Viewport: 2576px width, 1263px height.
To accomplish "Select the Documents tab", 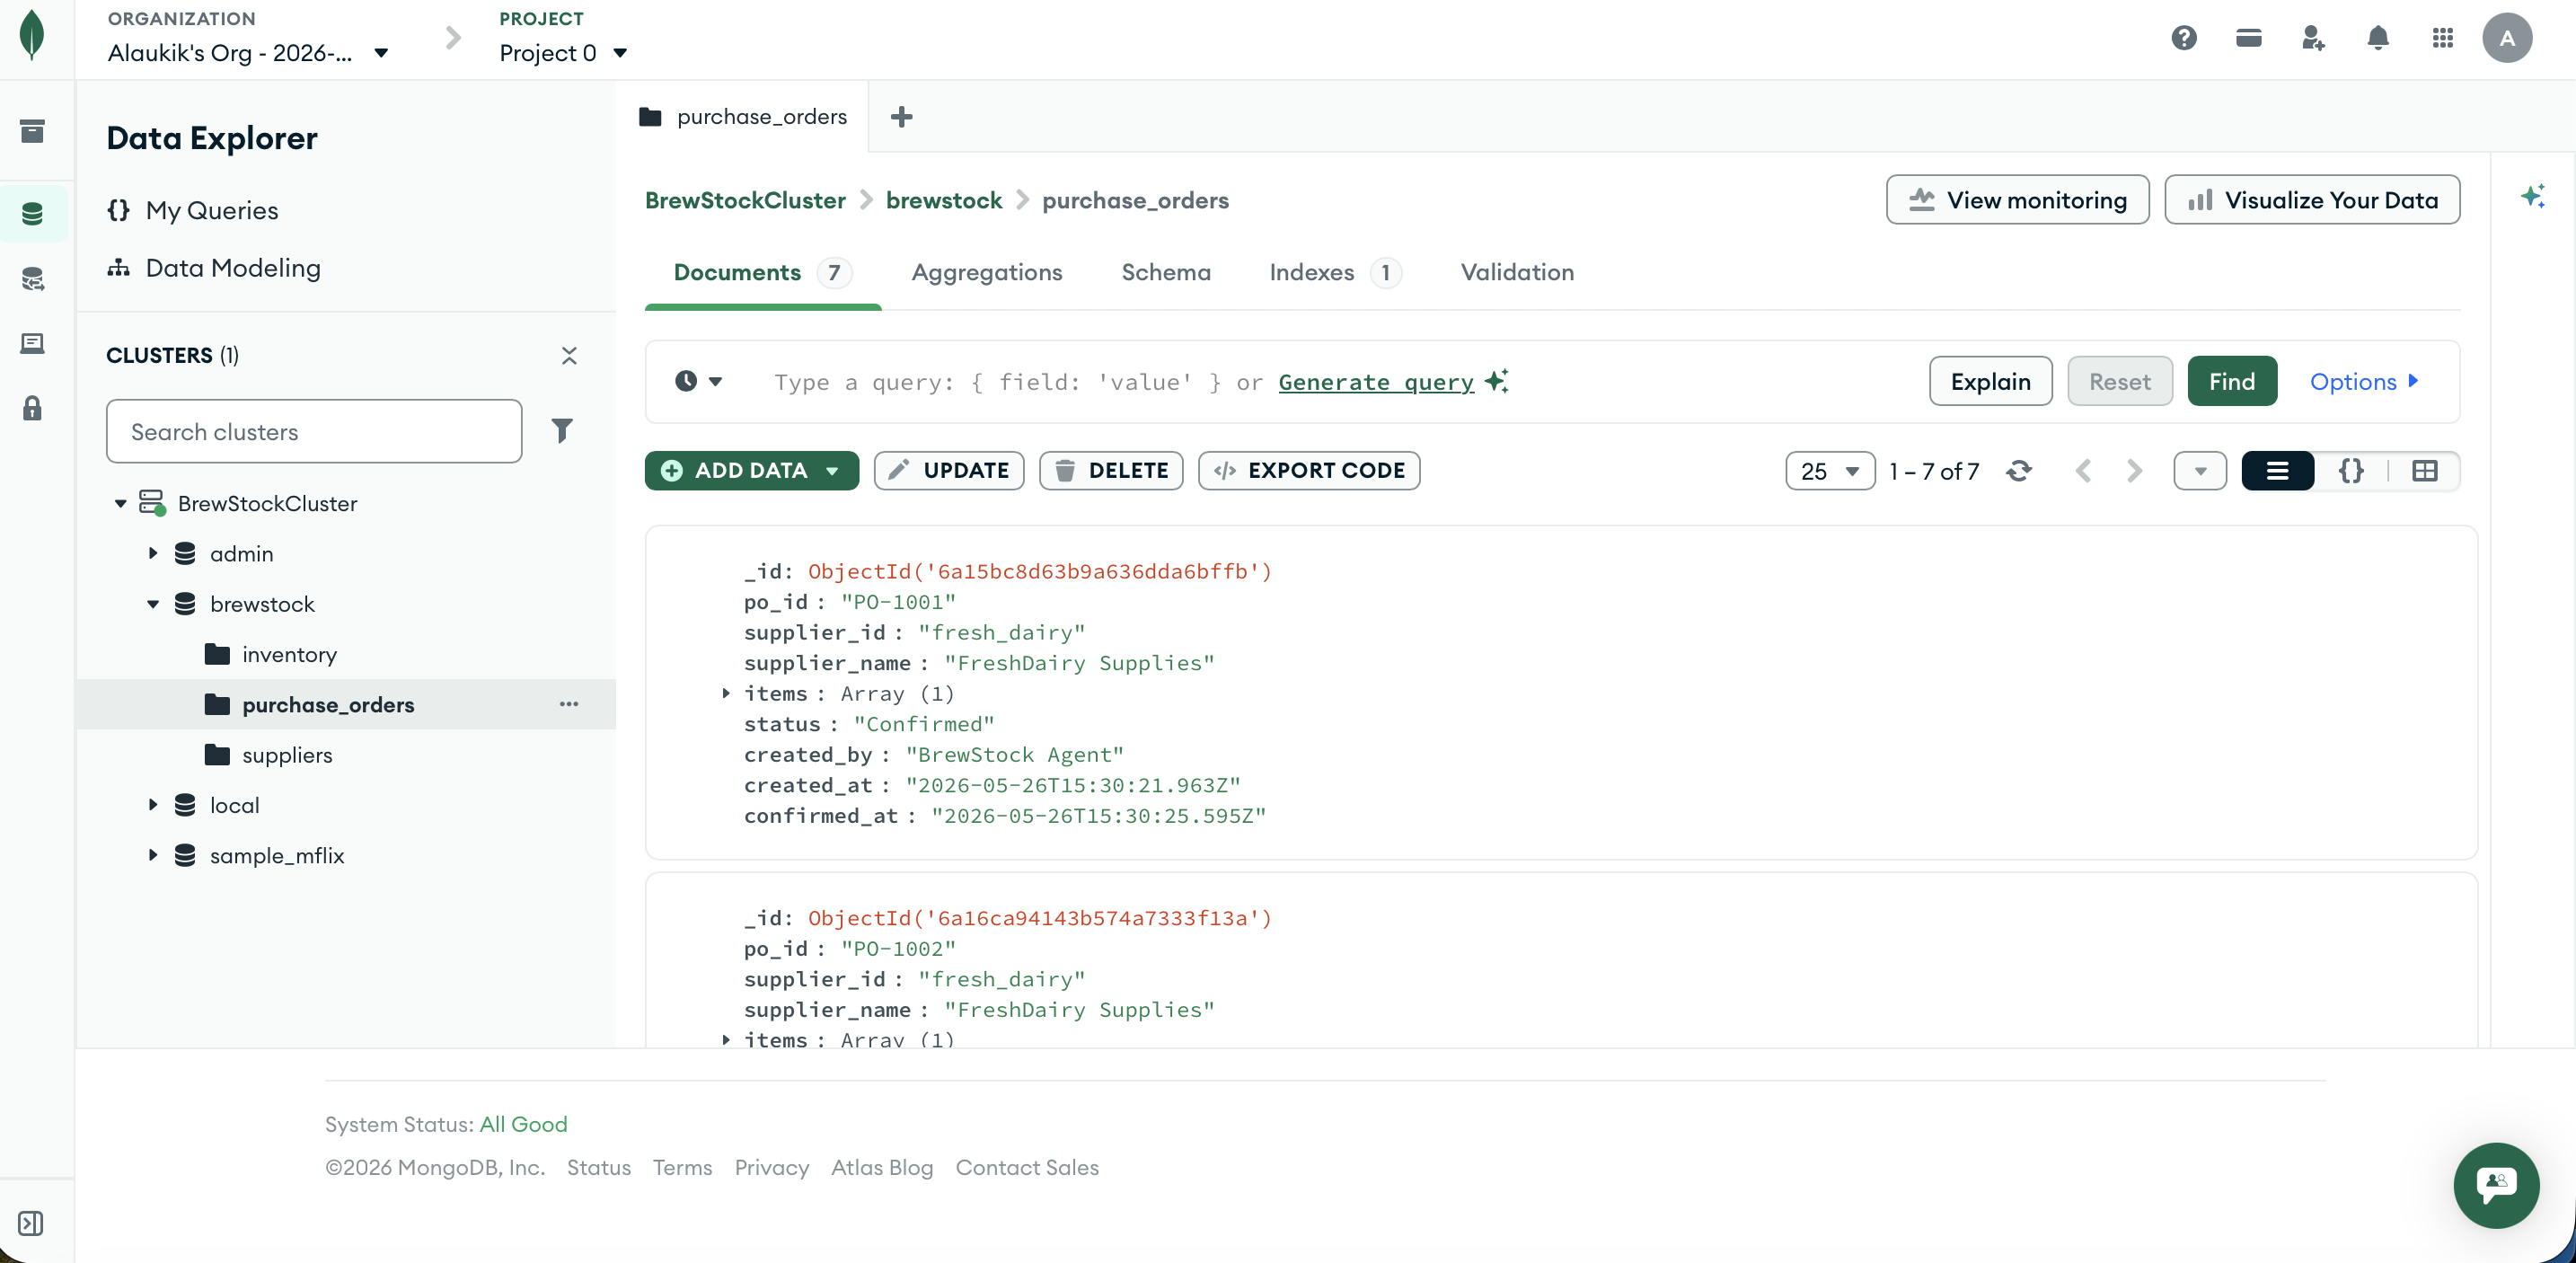I will coord(762,273).
